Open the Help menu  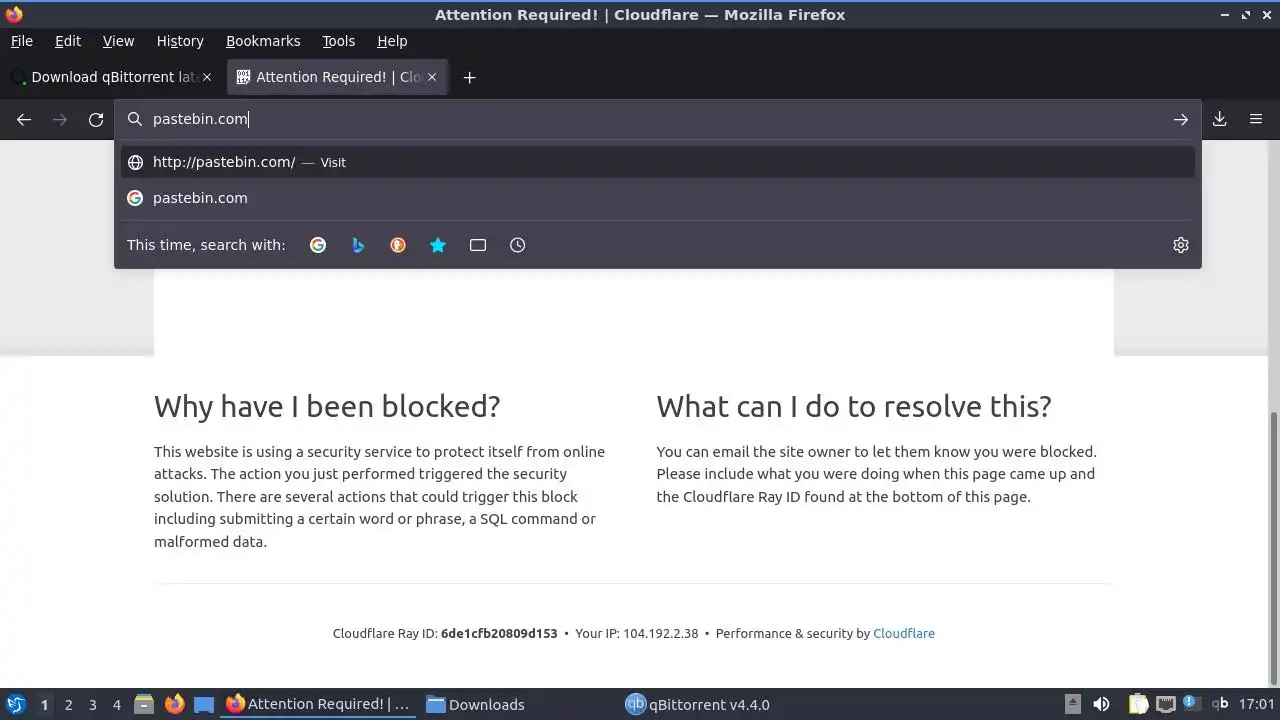tap(392, 41)
